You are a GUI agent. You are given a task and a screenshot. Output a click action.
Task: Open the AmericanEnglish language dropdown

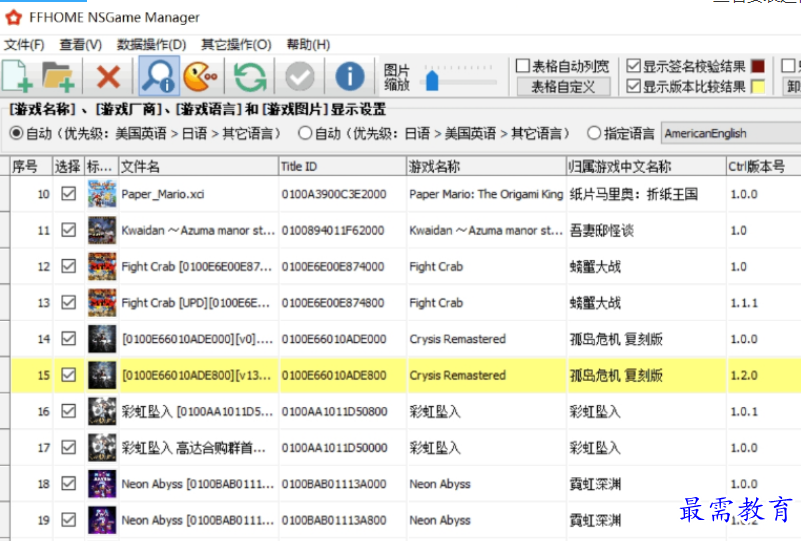(x=731, y=133)
